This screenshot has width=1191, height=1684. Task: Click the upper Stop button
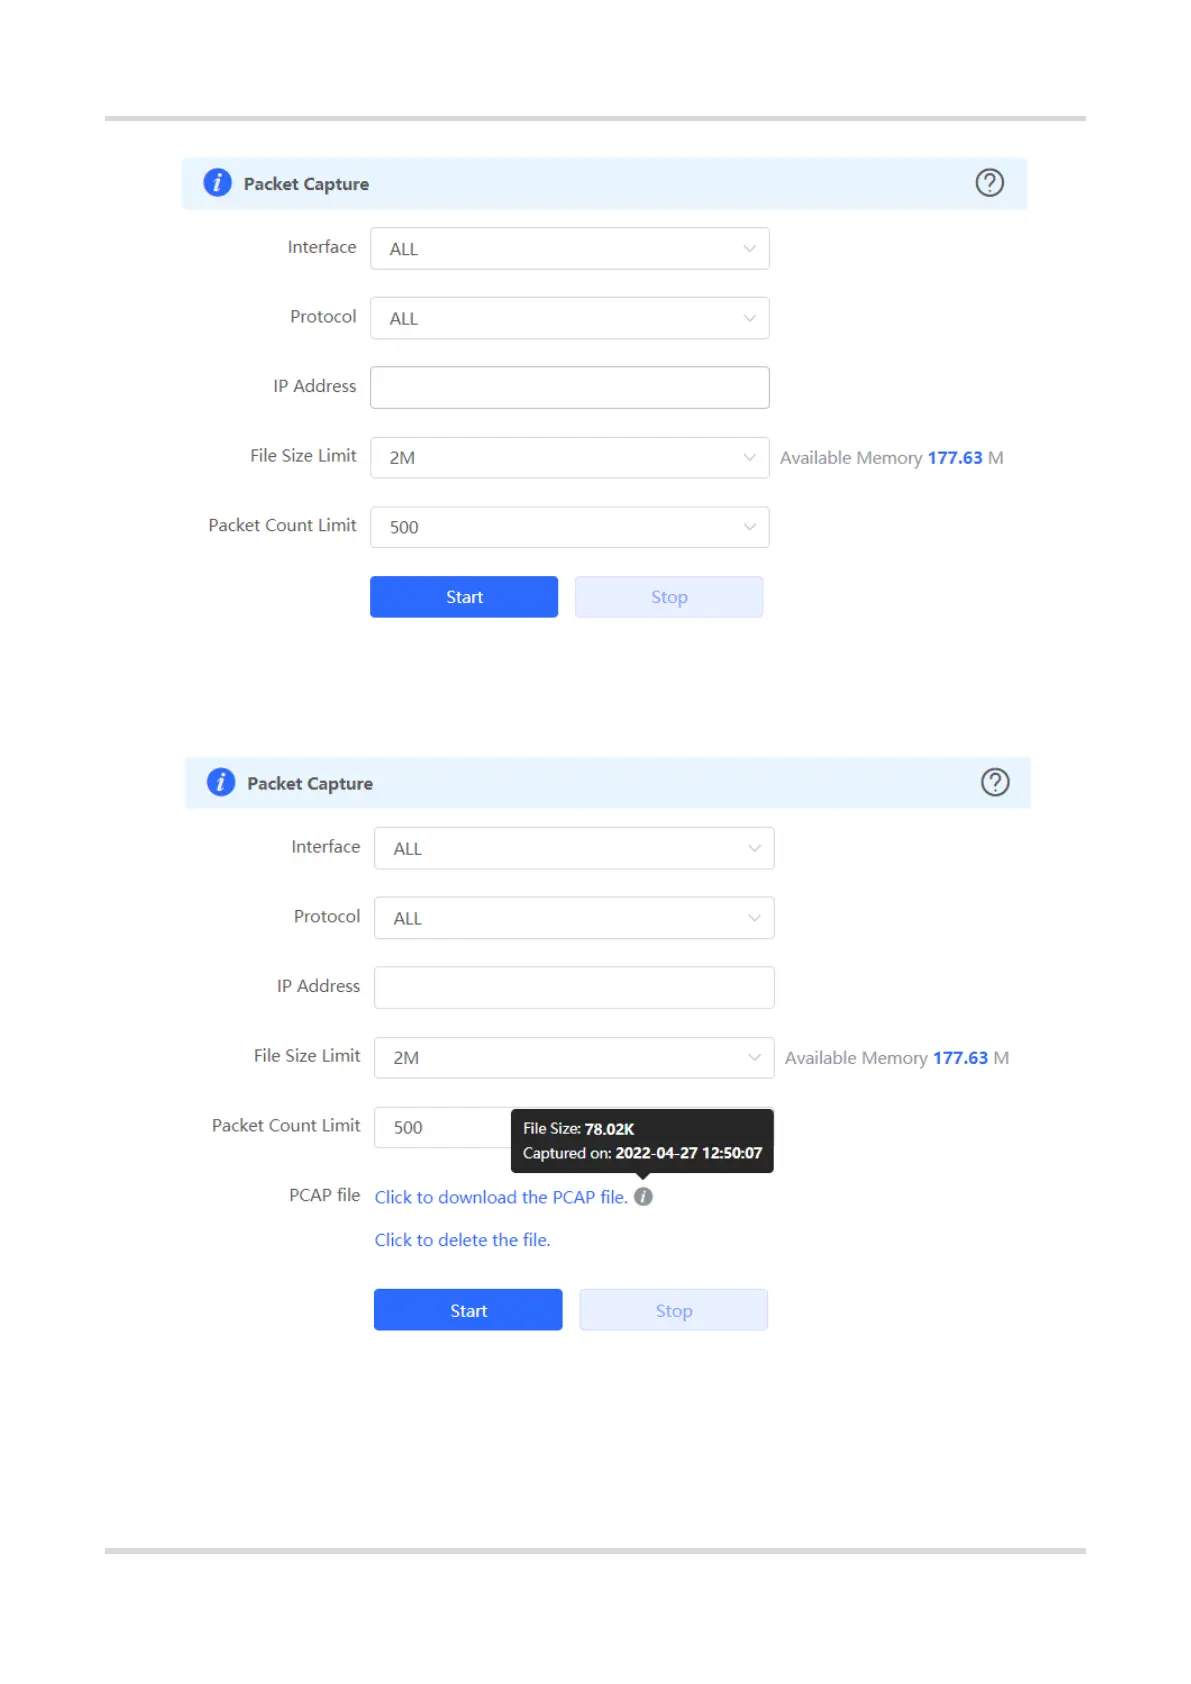coord(669,597)
